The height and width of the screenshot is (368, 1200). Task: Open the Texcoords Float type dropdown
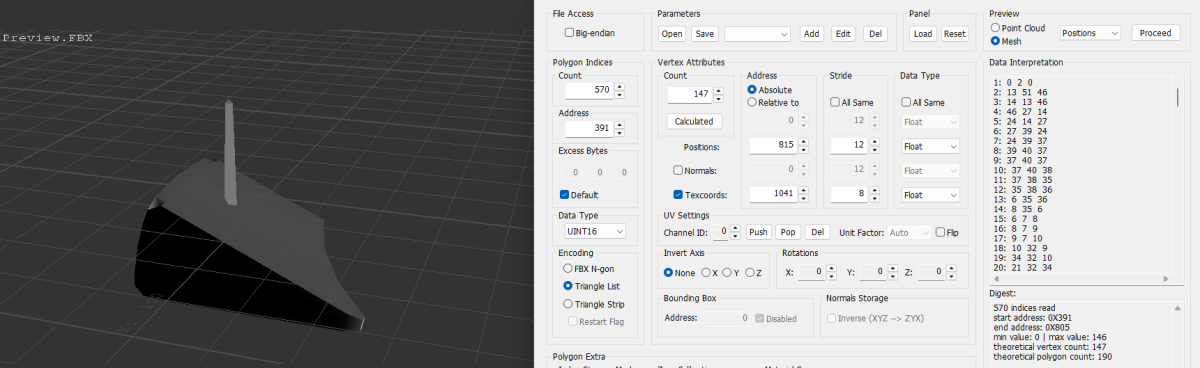[930, 194]
